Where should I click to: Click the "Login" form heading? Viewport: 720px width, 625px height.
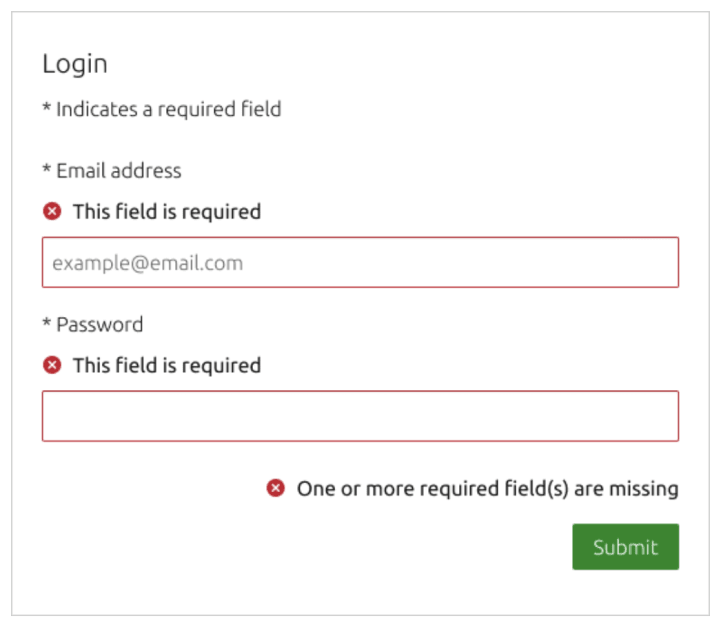tap(75, 65)
